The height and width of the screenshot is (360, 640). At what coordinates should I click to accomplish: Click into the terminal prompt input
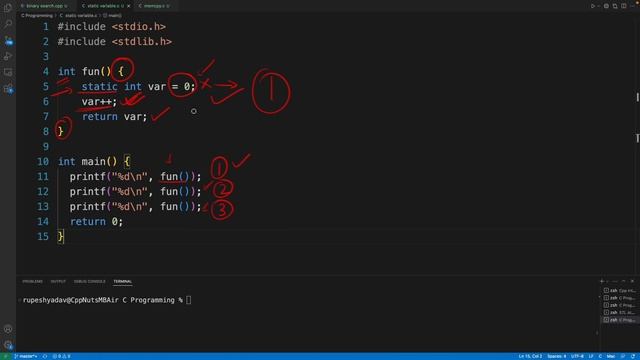189,300
